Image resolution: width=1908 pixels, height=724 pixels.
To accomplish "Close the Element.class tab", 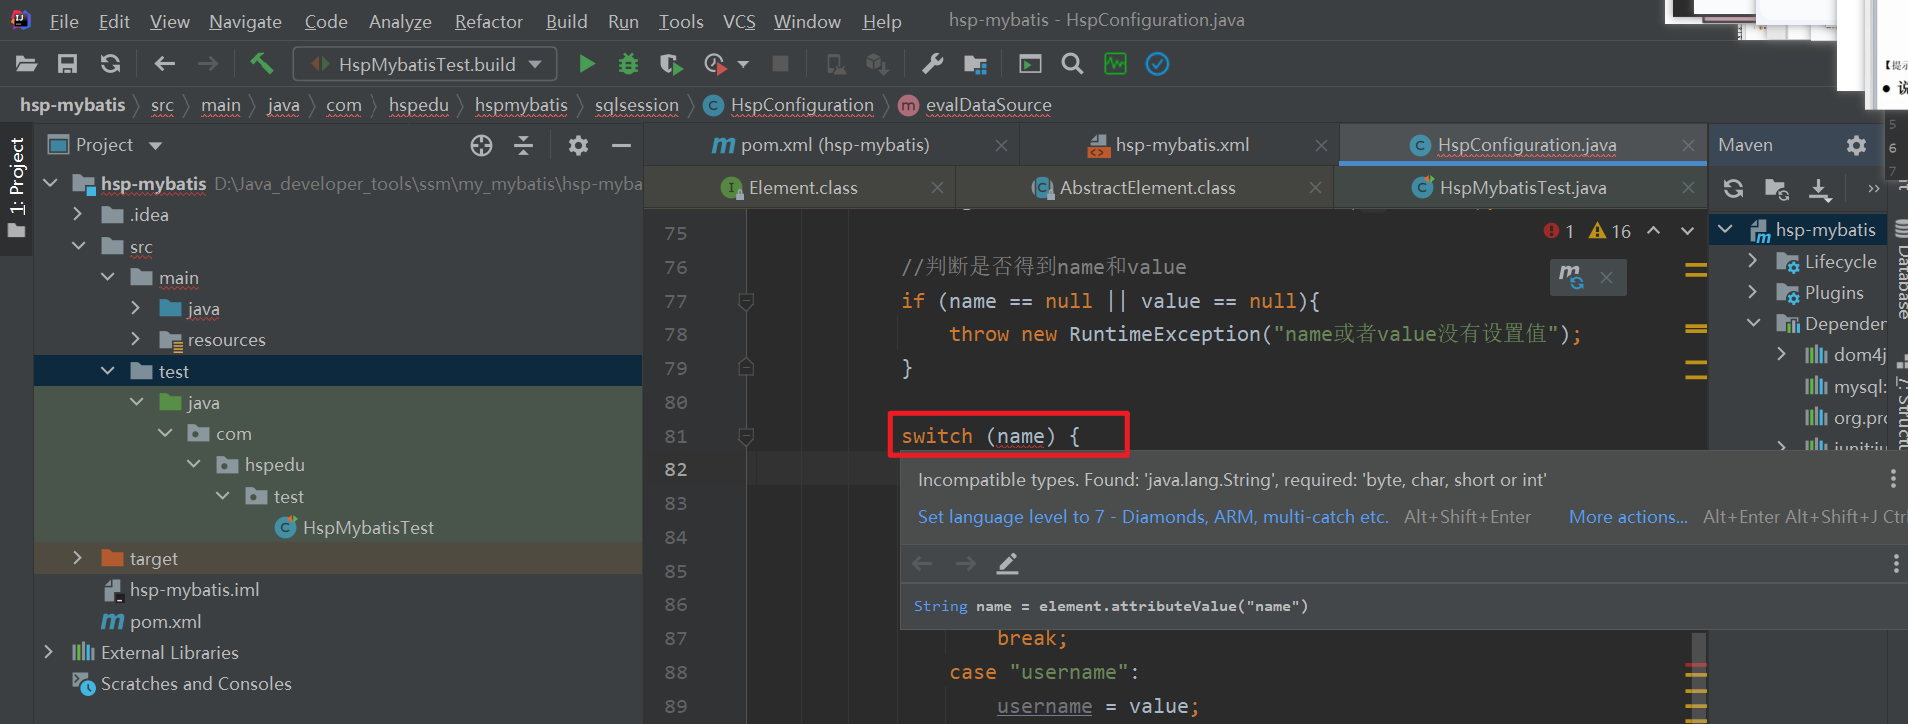I will 937,188.
